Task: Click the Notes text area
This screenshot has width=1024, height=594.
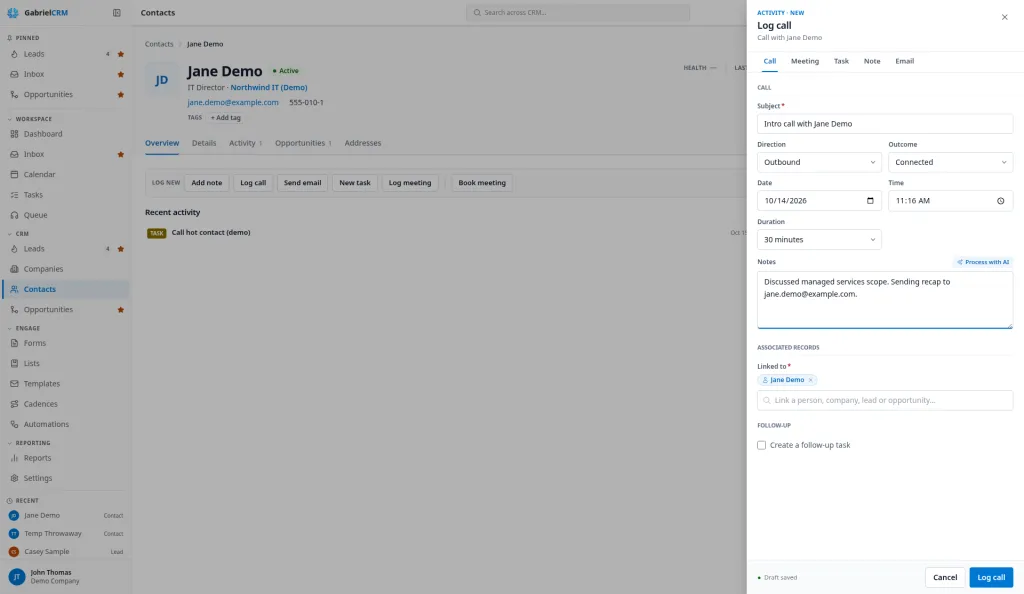Action: click(885, 300)
